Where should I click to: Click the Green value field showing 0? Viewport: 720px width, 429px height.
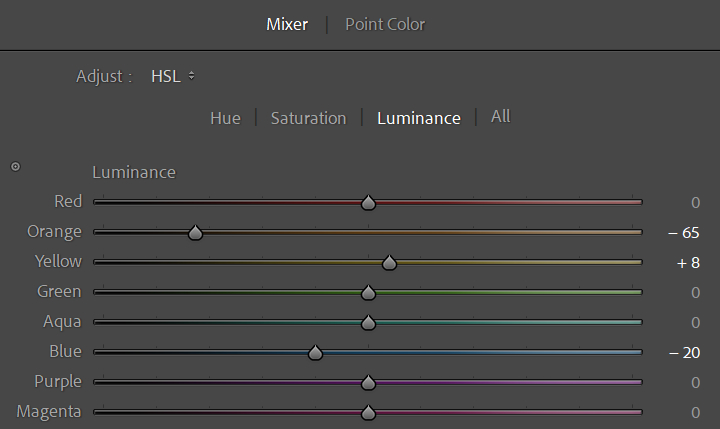pos(695,293)
